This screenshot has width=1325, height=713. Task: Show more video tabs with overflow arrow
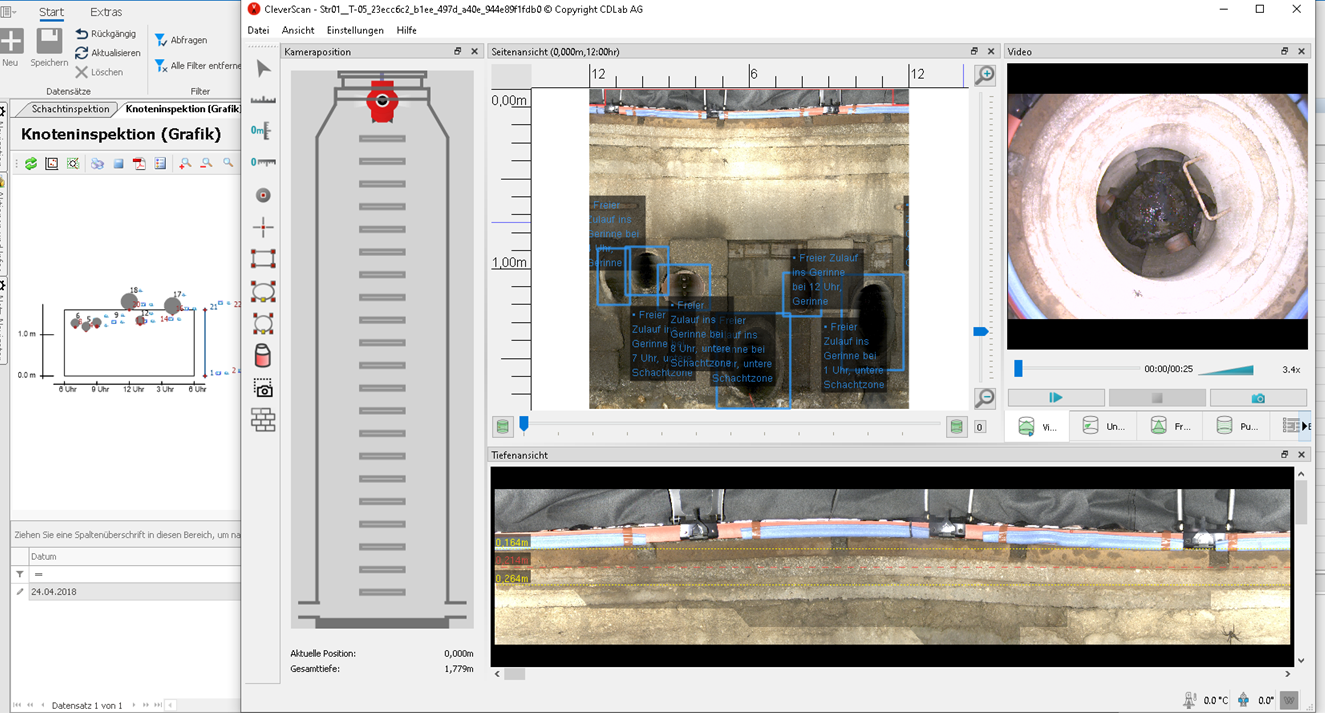coord(1305,427)
